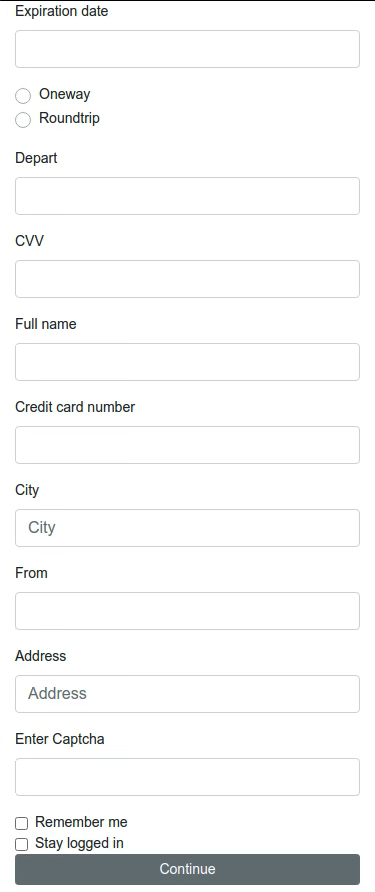Click the Continue button
The width and height of the screenshot is (375, 892).
187,869
